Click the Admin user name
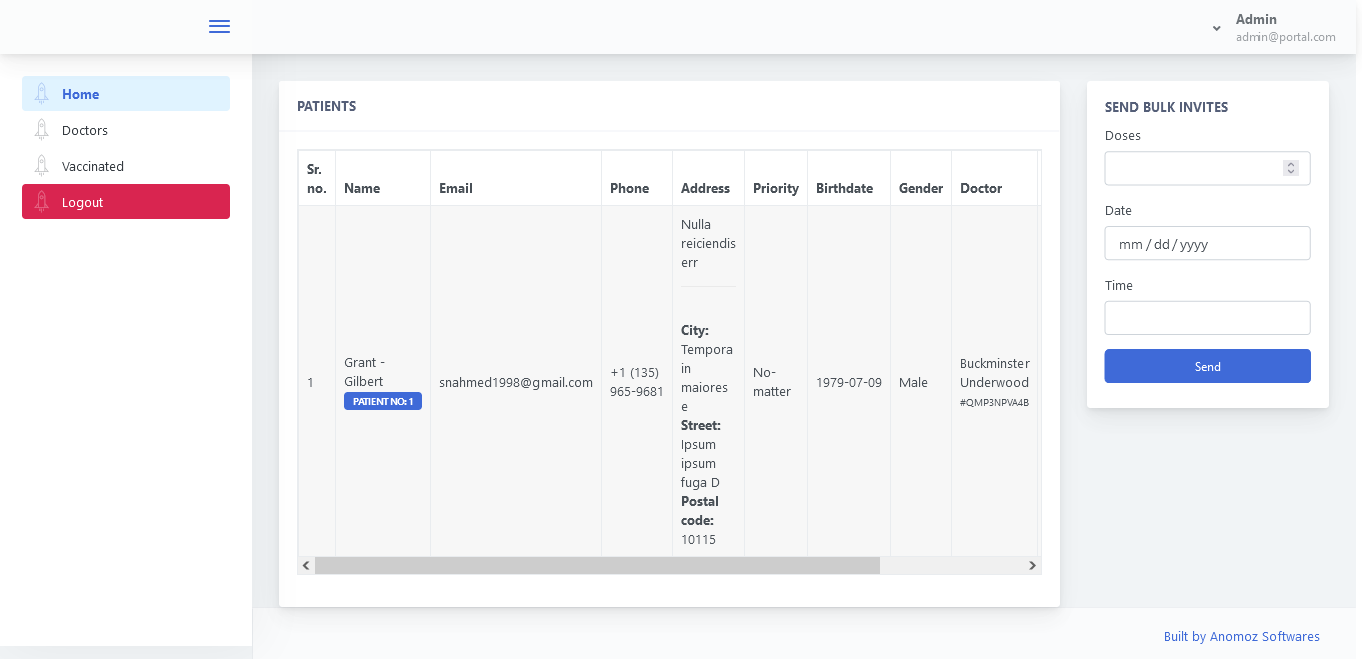 pyautogui.click(x=1256, y=19)
